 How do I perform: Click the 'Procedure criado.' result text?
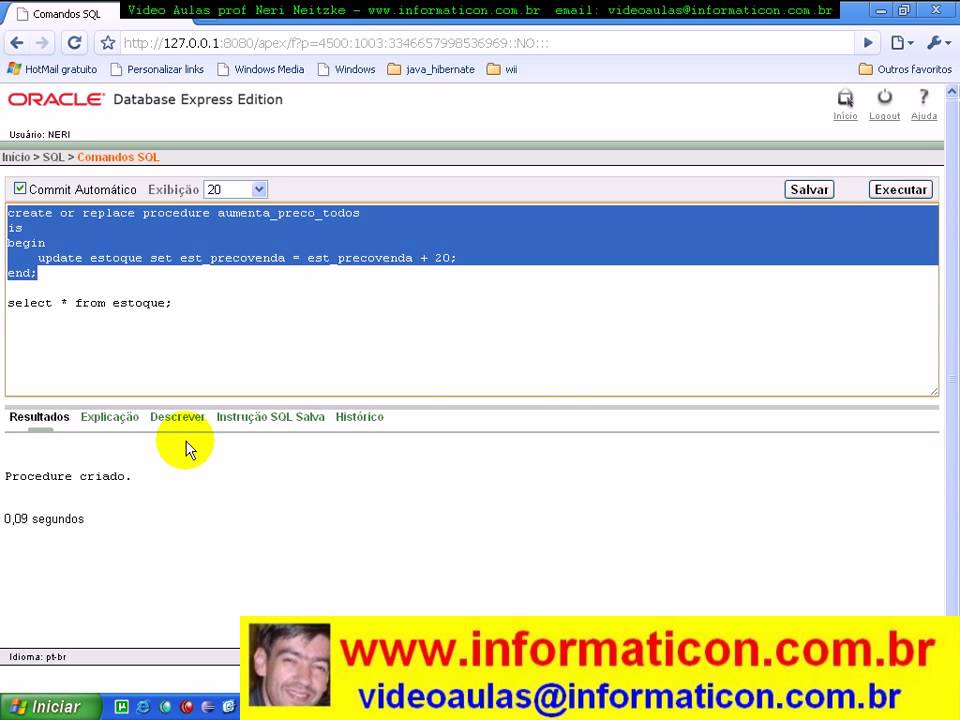pos(68,476)
